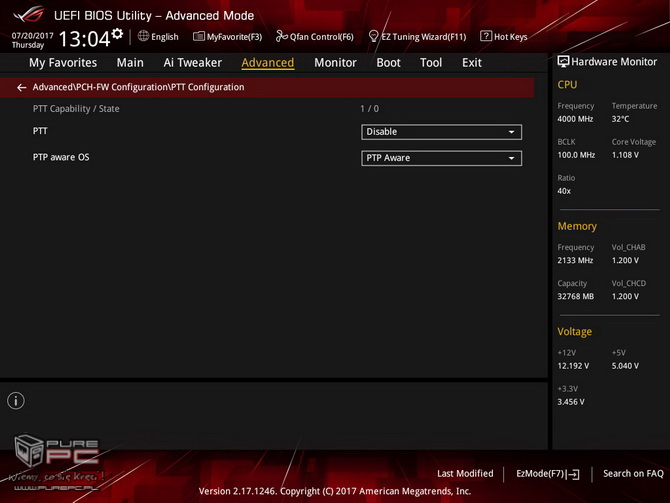Open the Exit tab

pos(472,63)
